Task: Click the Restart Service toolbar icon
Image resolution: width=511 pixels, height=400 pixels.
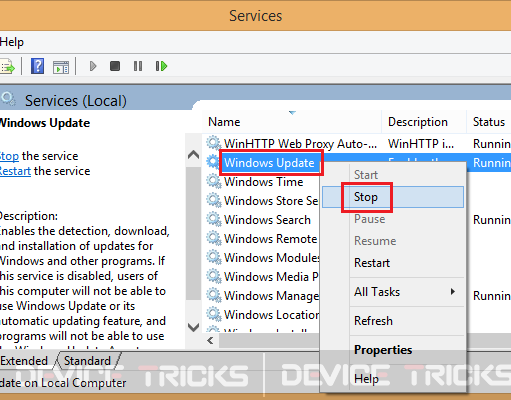Action: click(161, 66)
